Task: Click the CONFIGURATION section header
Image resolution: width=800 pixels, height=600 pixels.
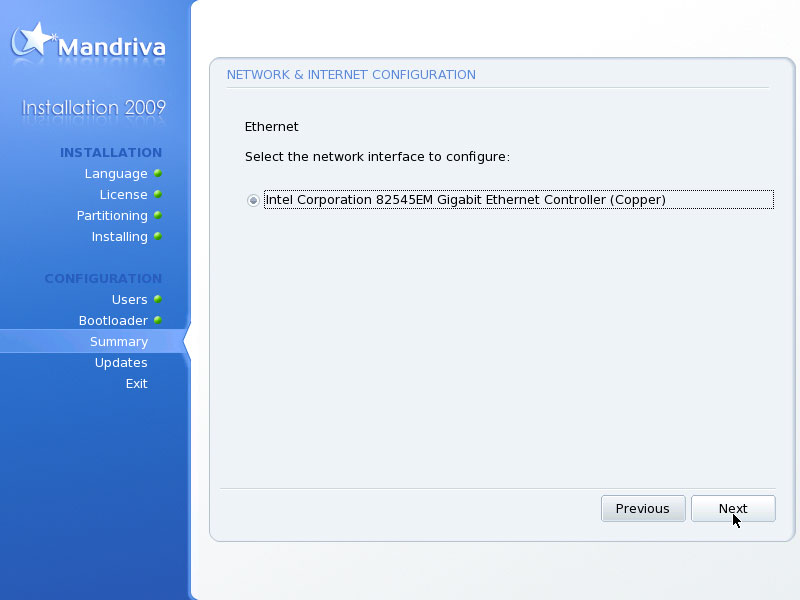Action: (103, 279)
